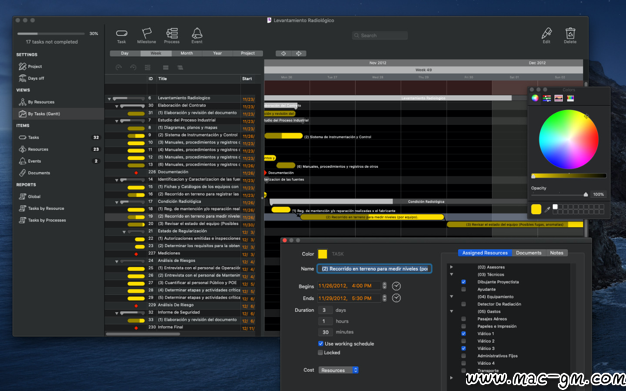The image size is (626, 391).
Task: Collapse the Elaboración del Contrato group
Action: coord(117,106)
